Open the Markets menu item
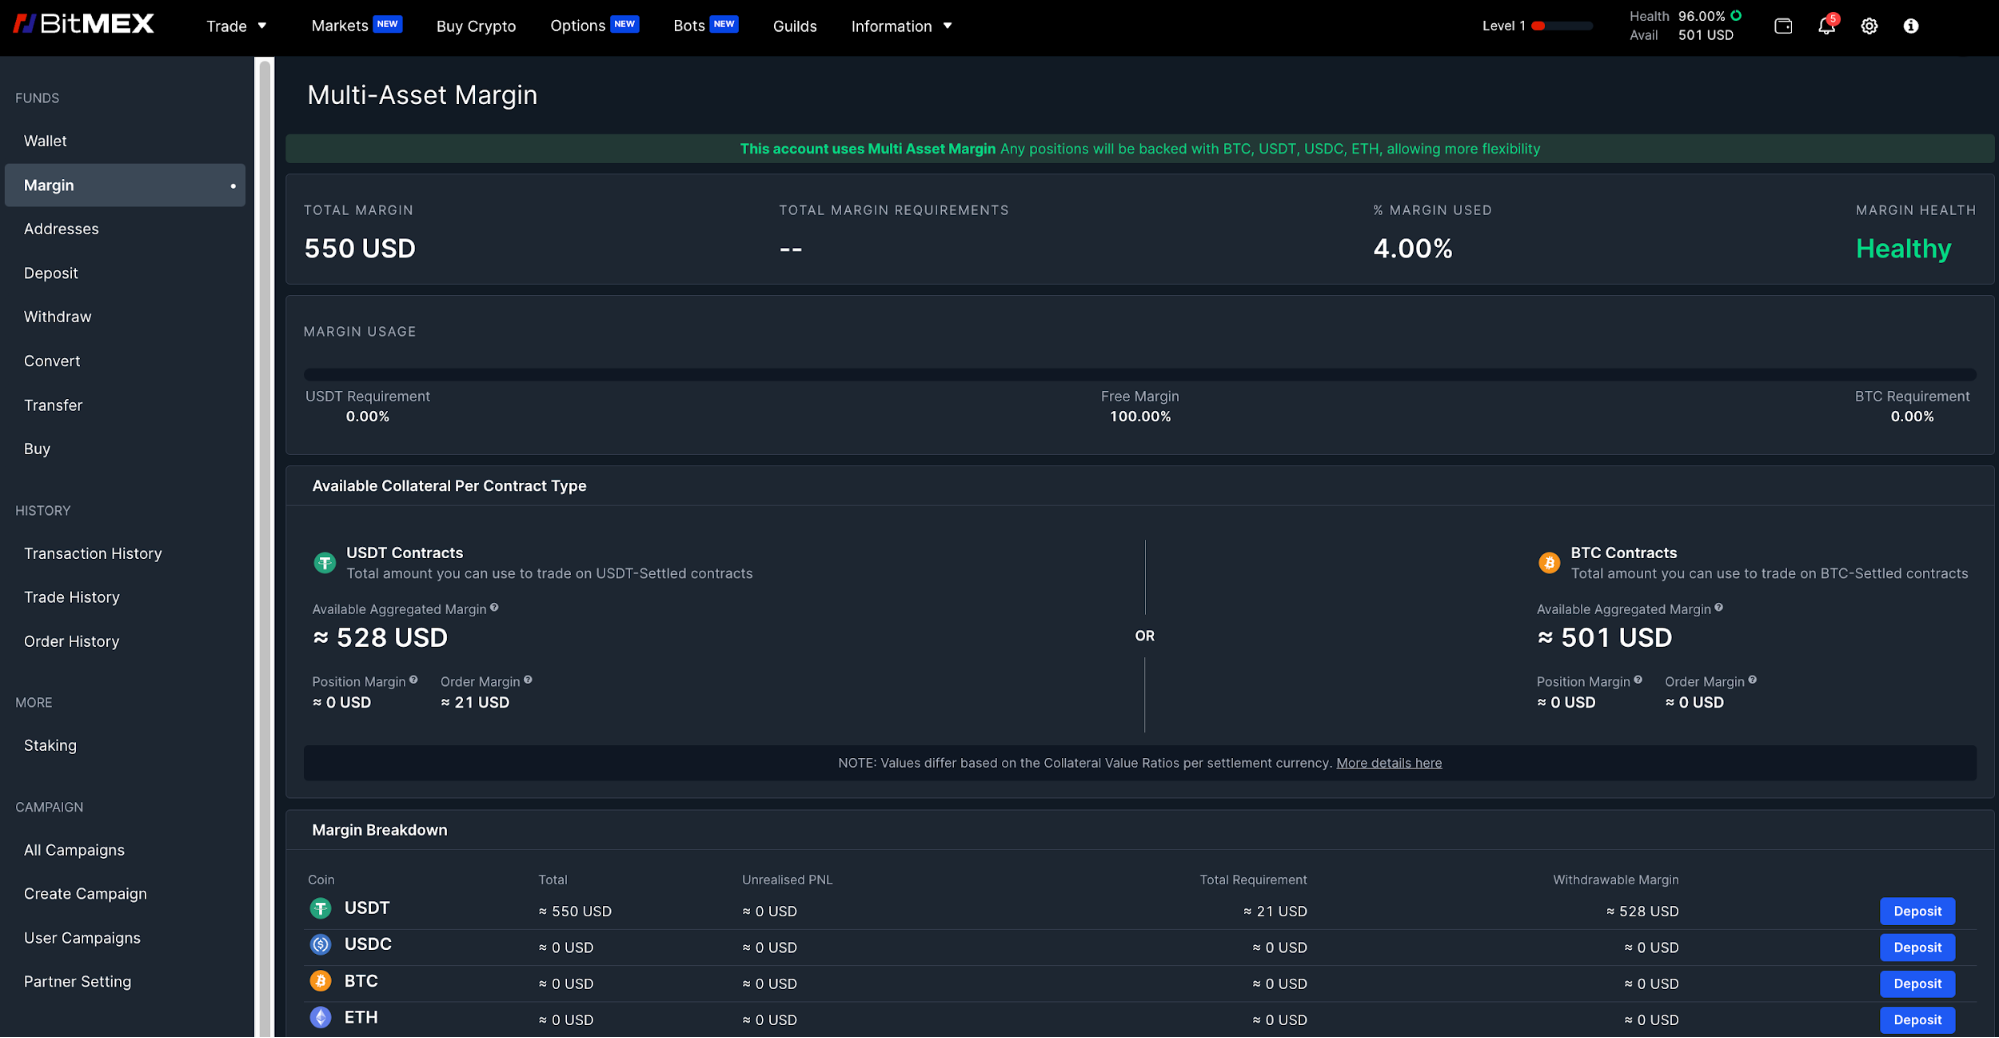Viewport: 1999px width, 1038px height. (340, 26)
